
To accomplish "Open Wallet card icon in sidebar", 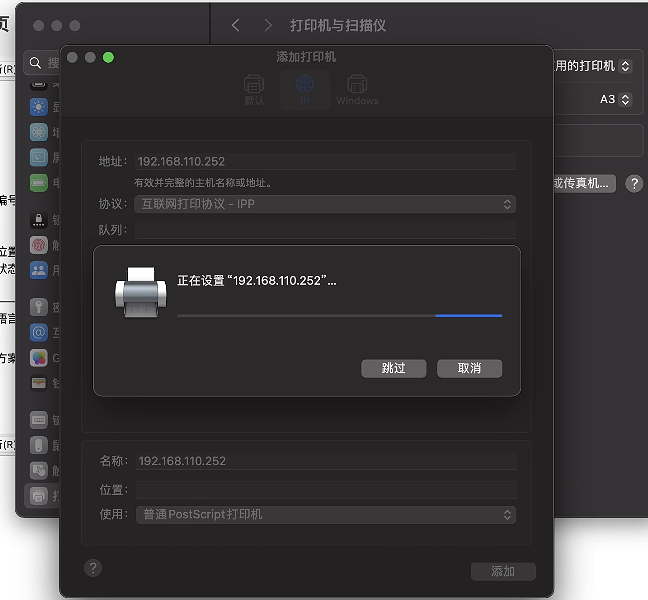I will point(39,383).
